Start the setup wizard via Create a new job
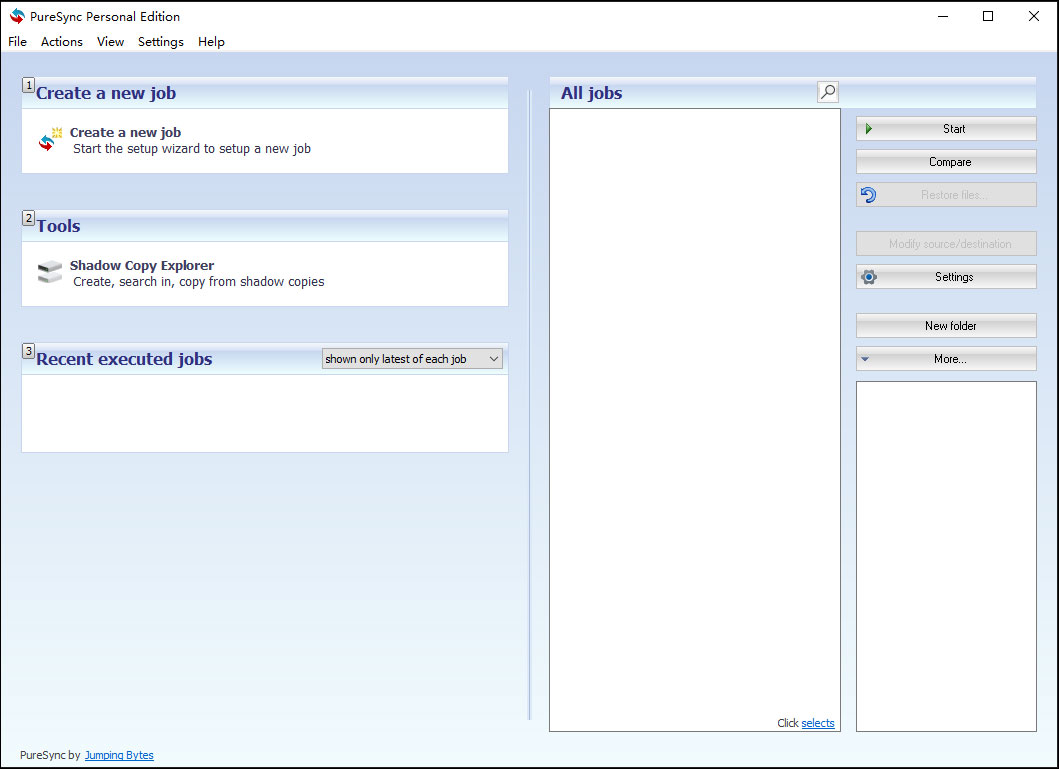Image resolution: width=1059 pixels, height=769 pixels. [x=125, y=132]
